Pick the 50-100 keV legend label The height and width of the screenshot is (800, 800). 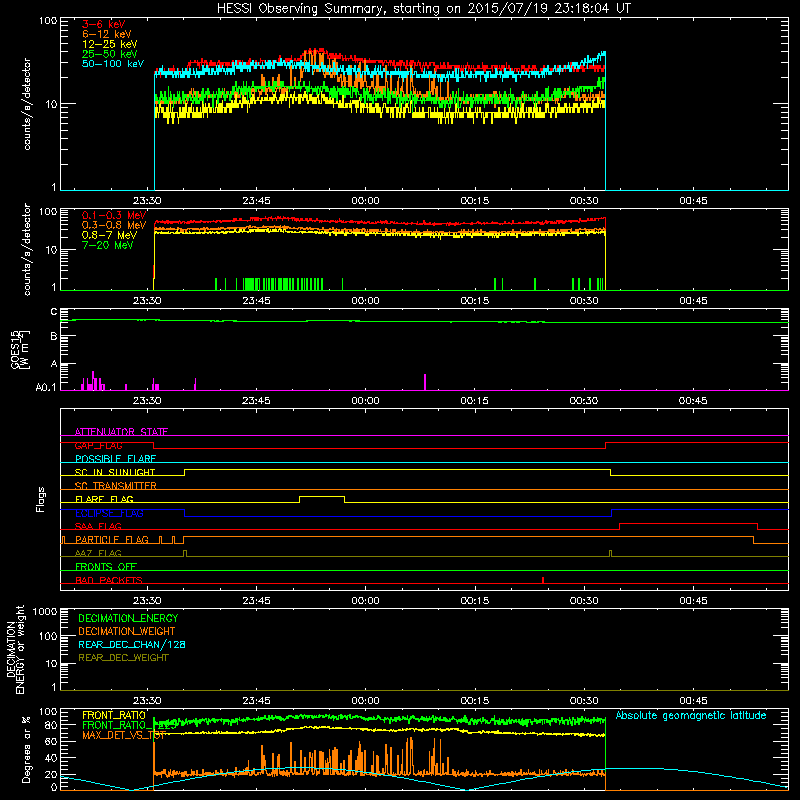coord(113,63)
